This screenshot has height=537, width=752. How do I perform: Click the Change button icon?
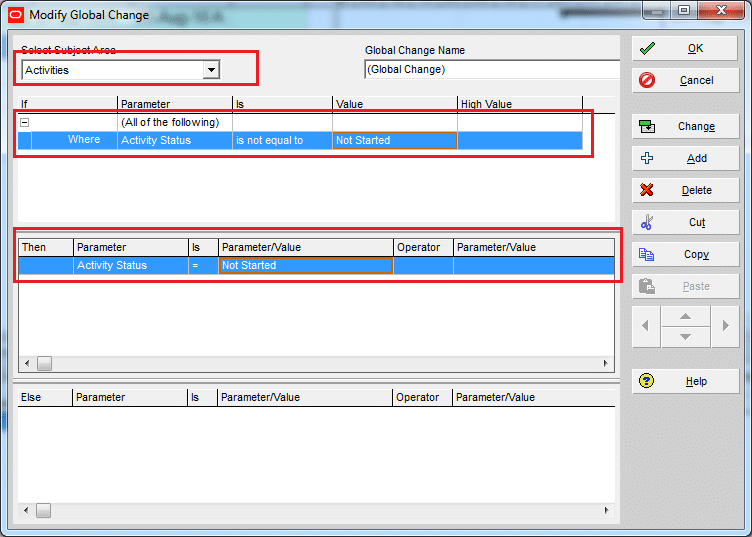coord(647,127)
